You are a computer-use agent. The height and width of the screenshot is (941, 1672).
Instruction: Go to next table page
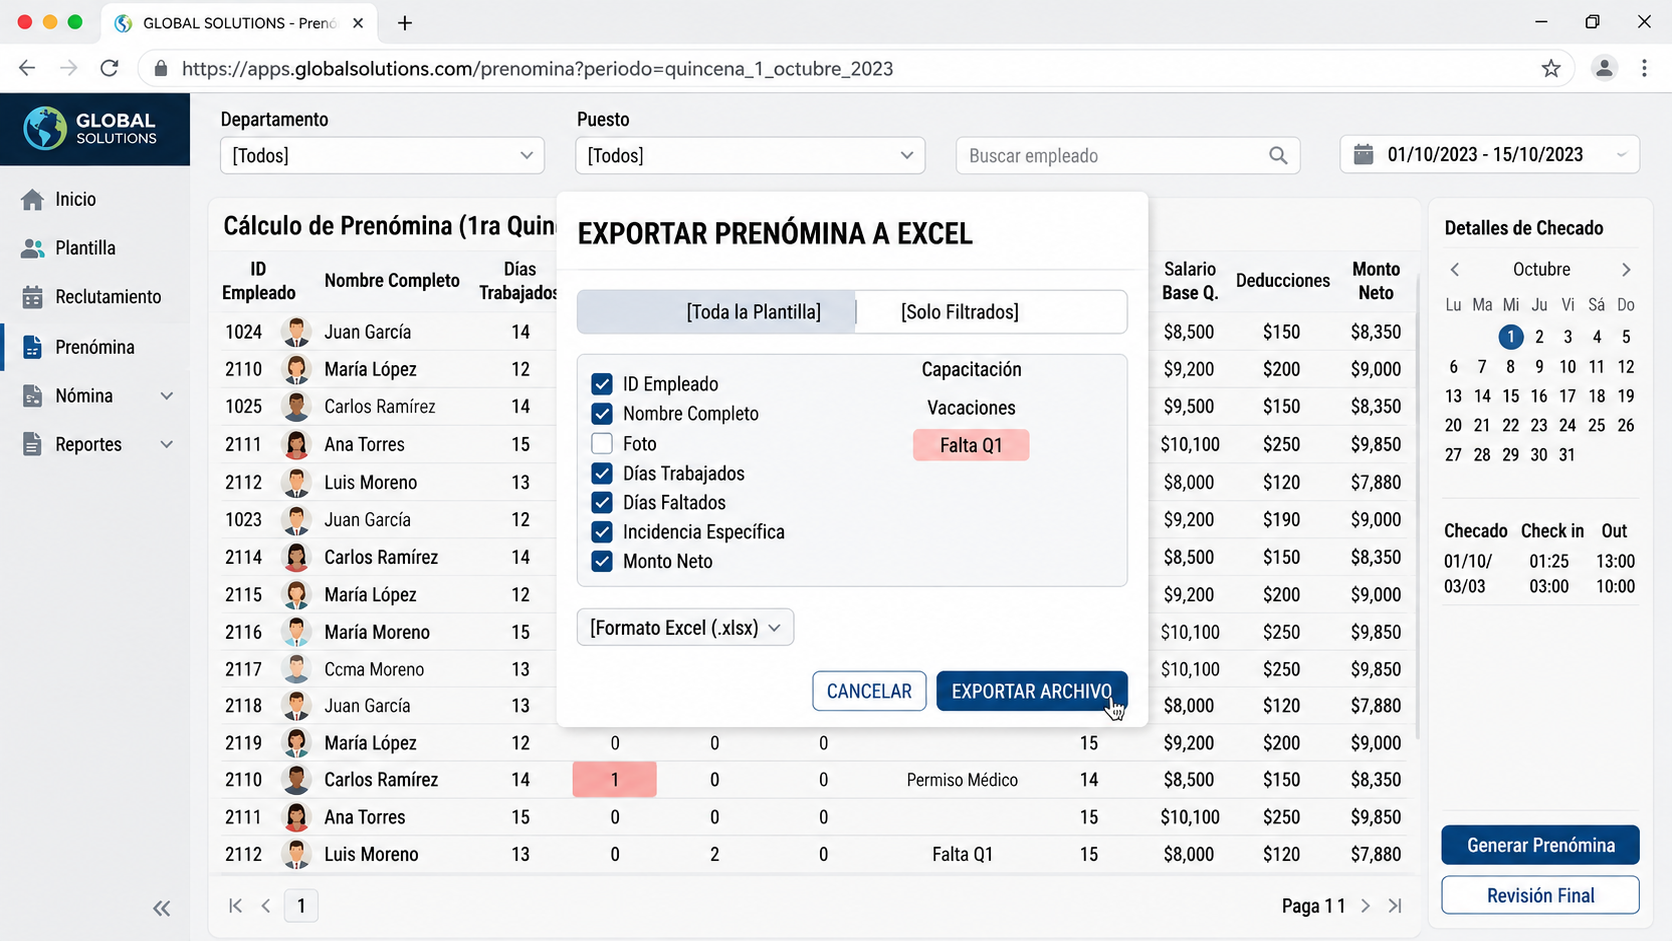[1365, 906]
